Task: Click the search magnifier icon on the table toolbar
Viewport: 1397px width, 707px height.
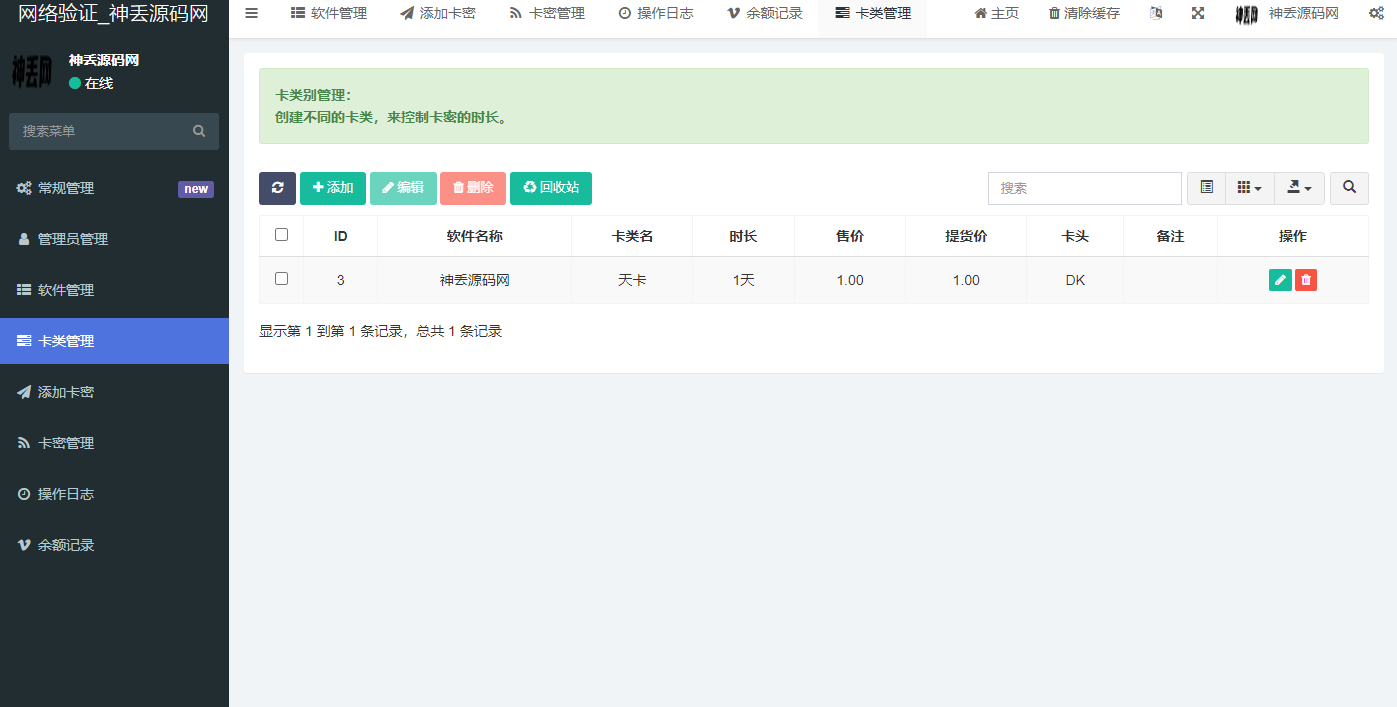Action: point(1349,188)
